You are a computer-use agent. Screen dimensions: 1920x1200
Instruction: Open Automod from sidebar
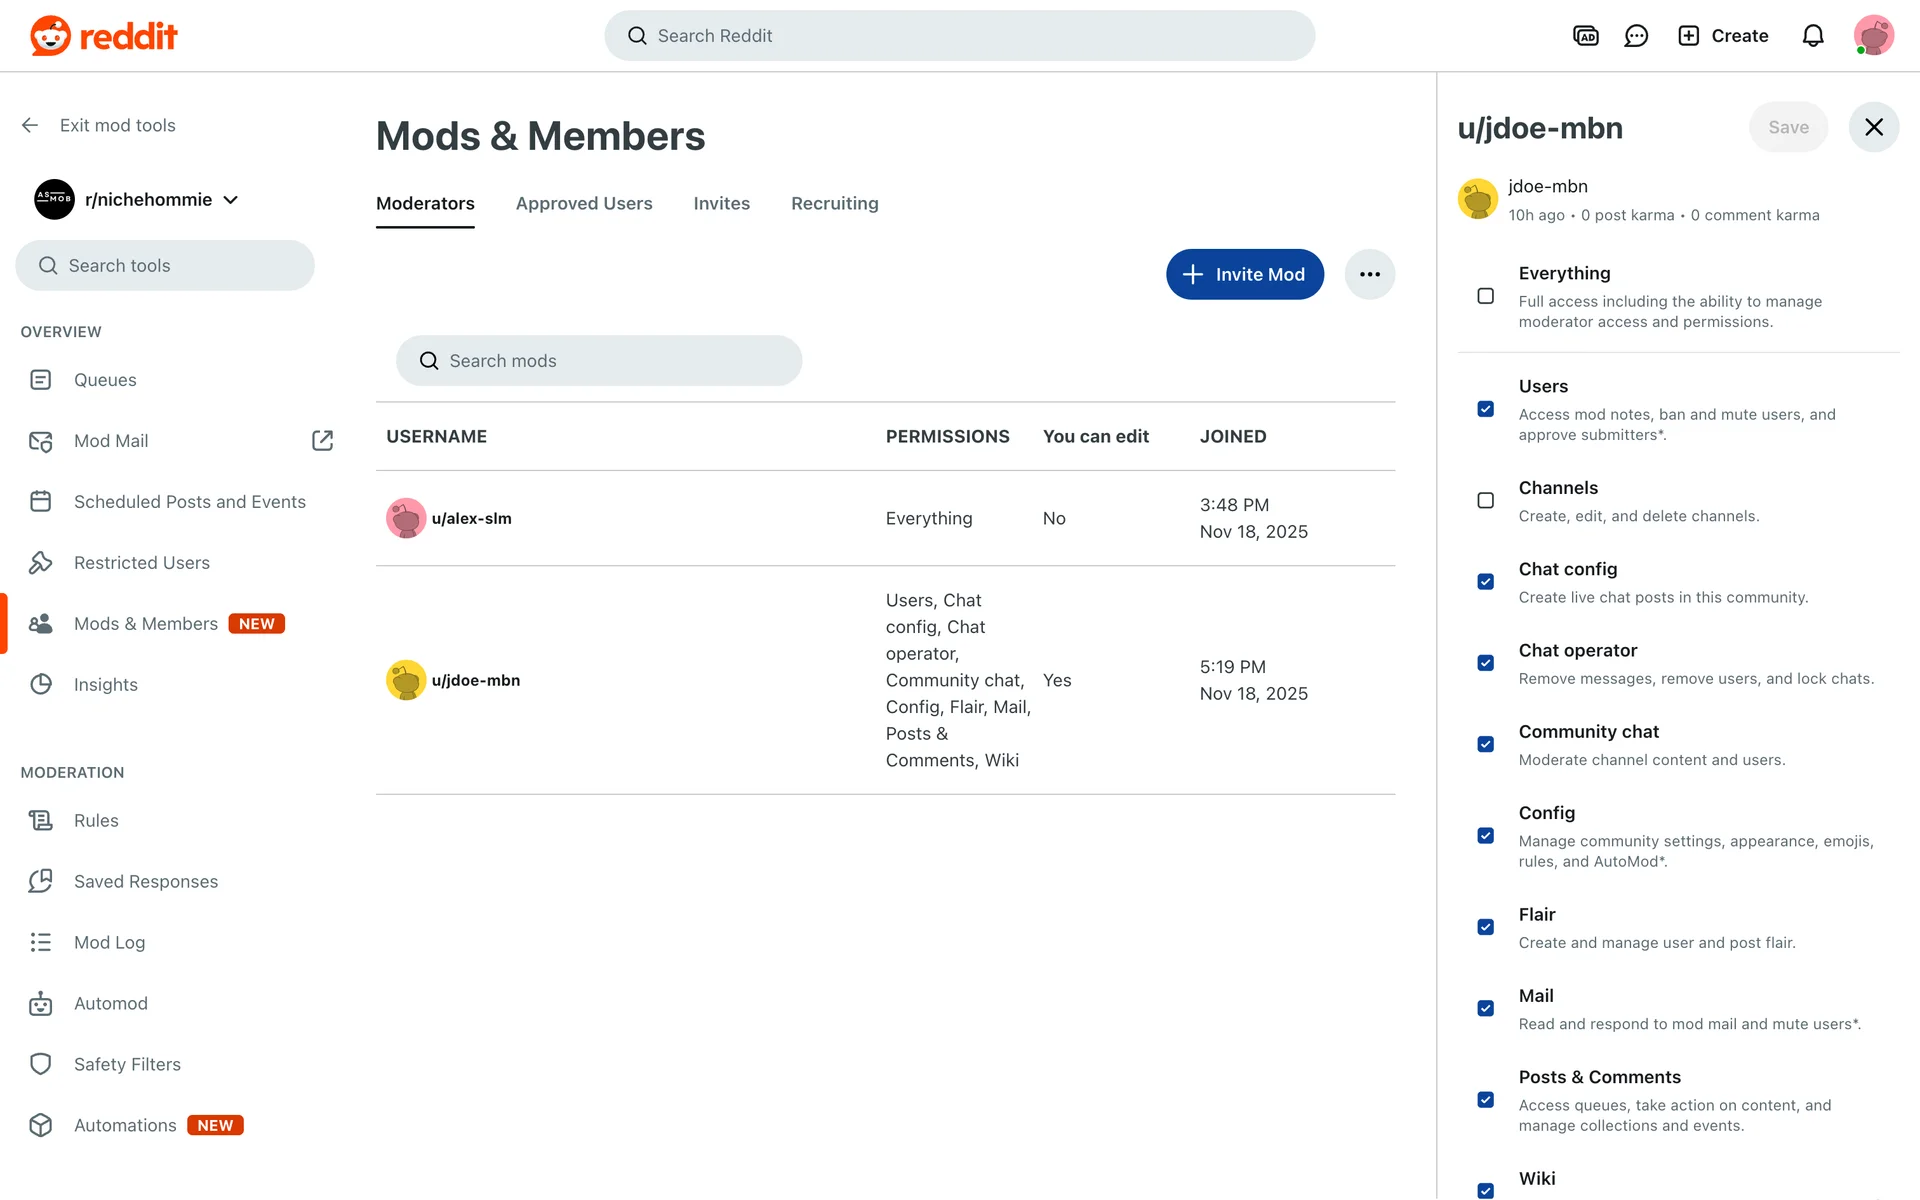(x=110, y=1003)
